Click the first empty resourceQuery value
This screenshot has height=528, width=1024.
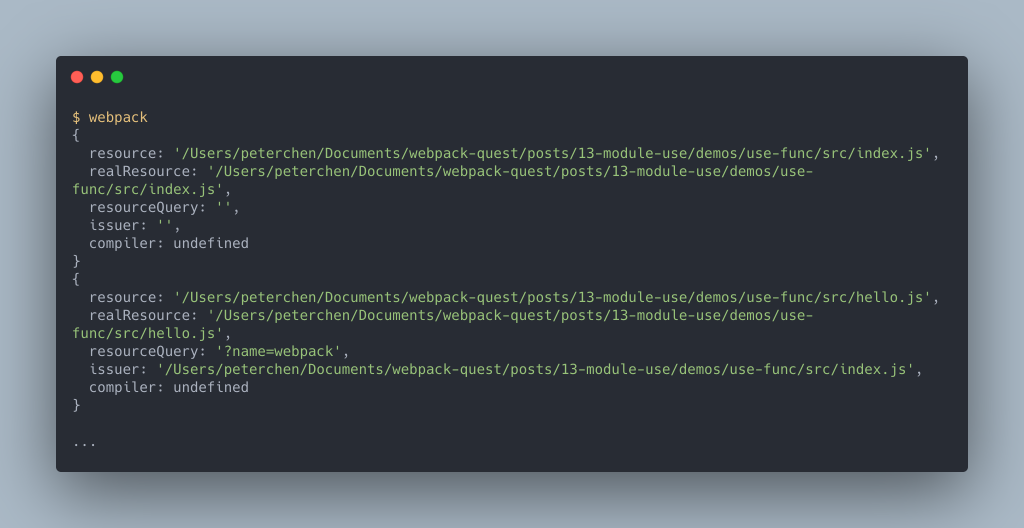coord(223,207)
